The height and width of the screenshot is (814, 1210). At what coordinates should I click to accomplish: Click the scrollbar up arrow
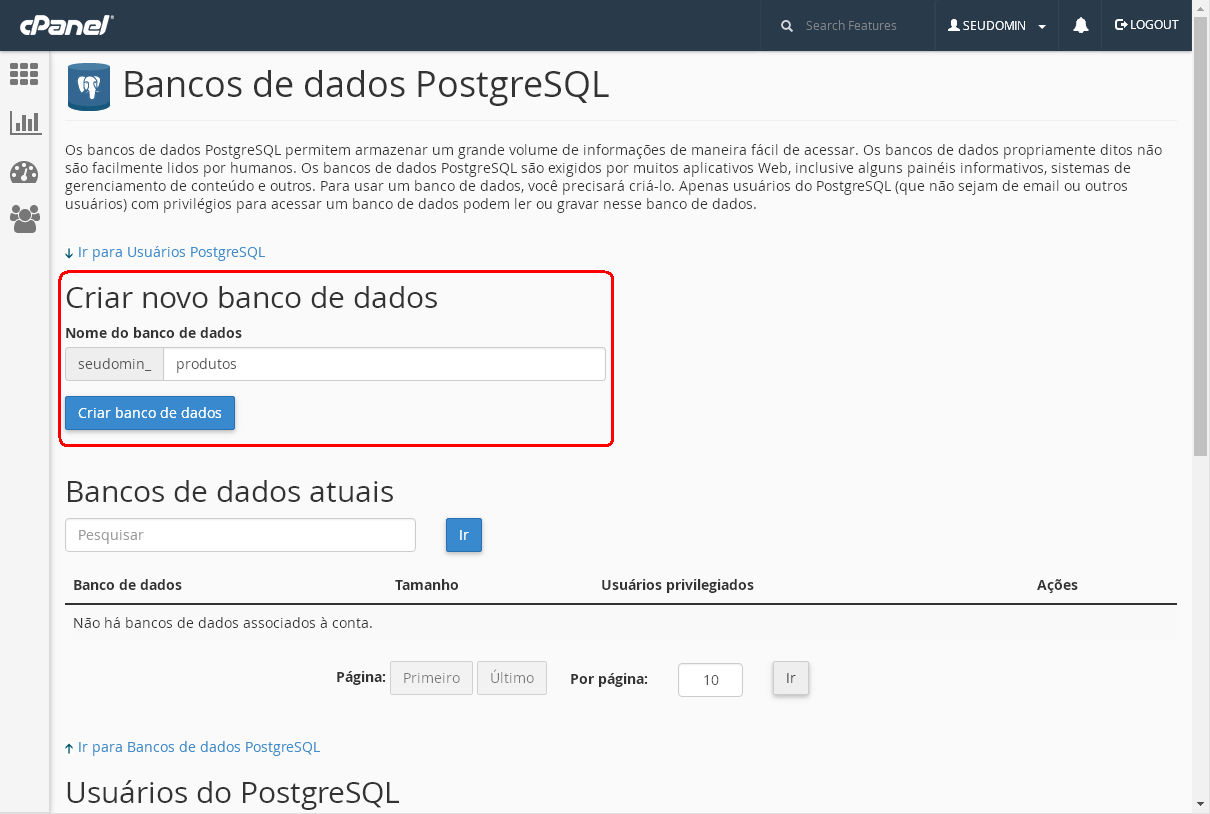click(x=1201, y=8)
